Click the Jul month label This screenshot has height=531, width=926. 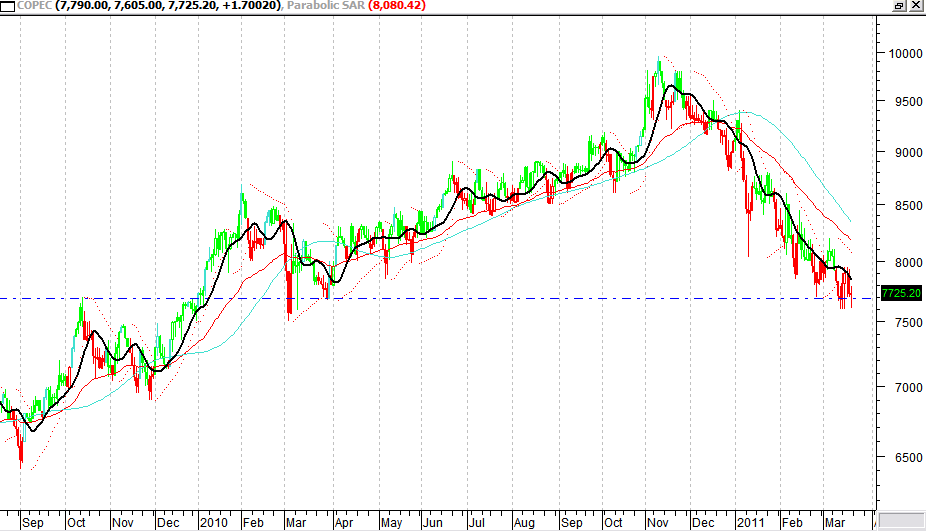pos(476,523)
